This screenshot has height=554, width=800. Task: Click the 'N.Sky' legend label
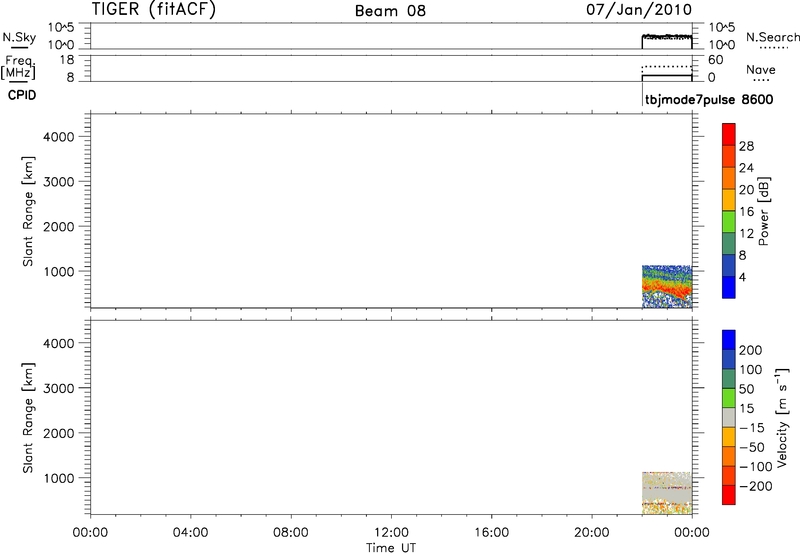click(x=19, y=37)
